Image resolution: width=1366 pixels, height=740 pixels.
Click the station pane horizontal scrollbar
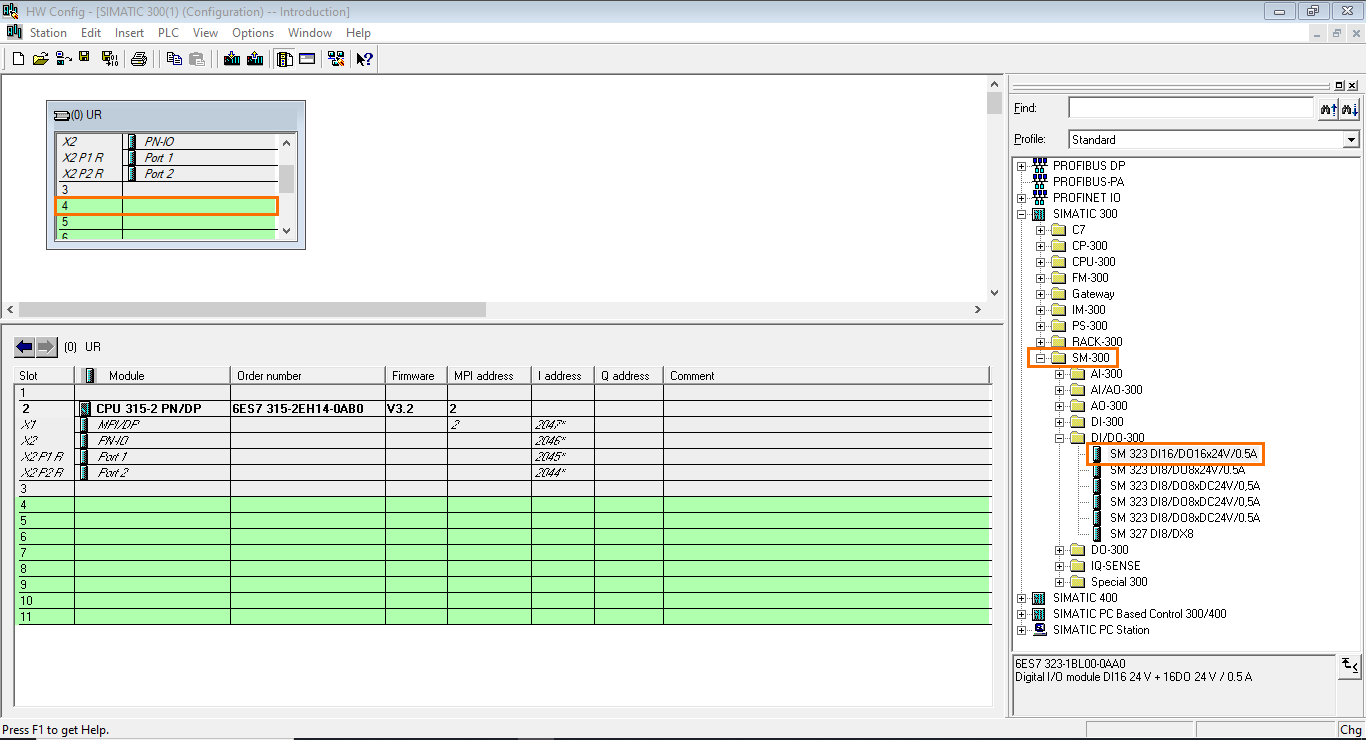252,310
